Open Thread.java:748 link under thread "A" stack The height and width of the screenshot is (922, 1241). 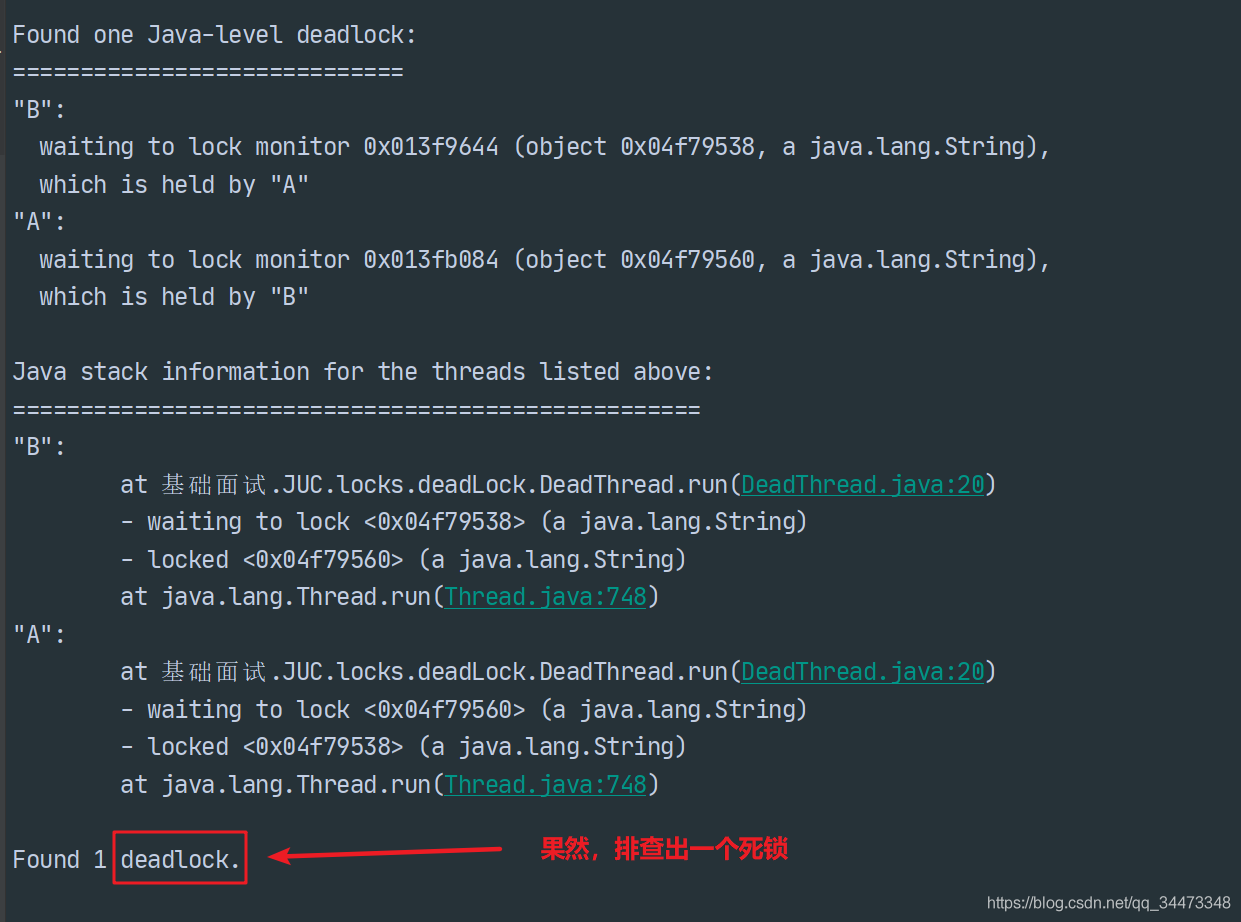546,785
